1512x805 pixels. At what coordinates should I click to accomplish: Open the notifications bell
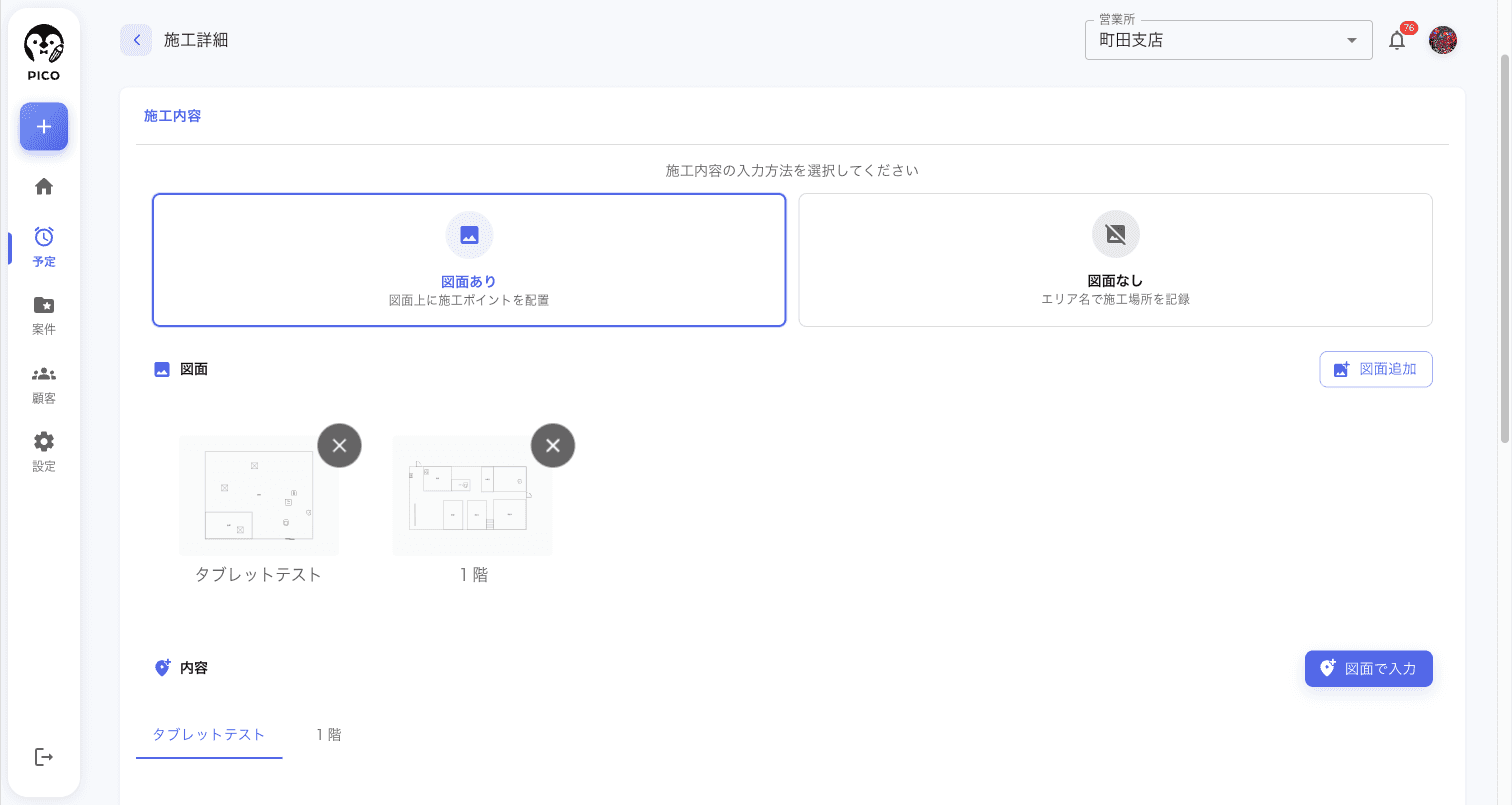tap(1397, 41)
